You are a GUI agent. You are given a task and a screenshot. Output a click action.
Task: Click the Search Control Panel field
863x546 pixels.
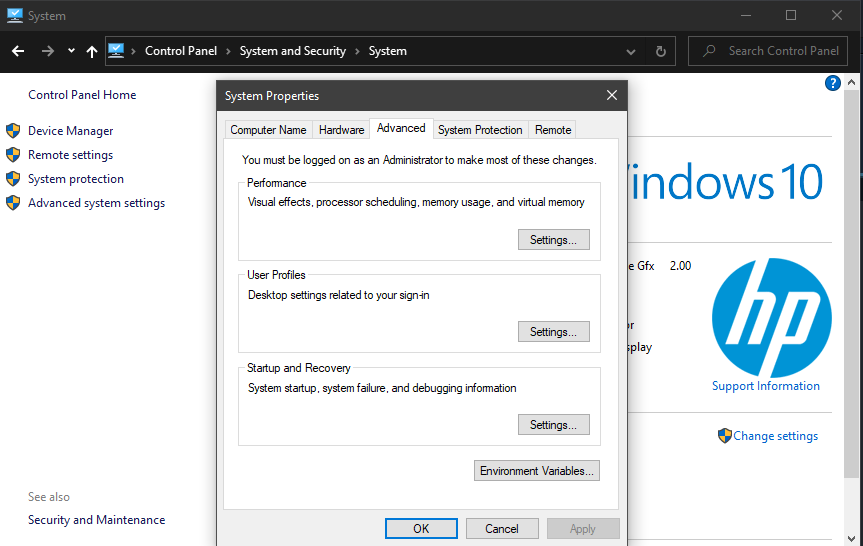pos(782,51)
